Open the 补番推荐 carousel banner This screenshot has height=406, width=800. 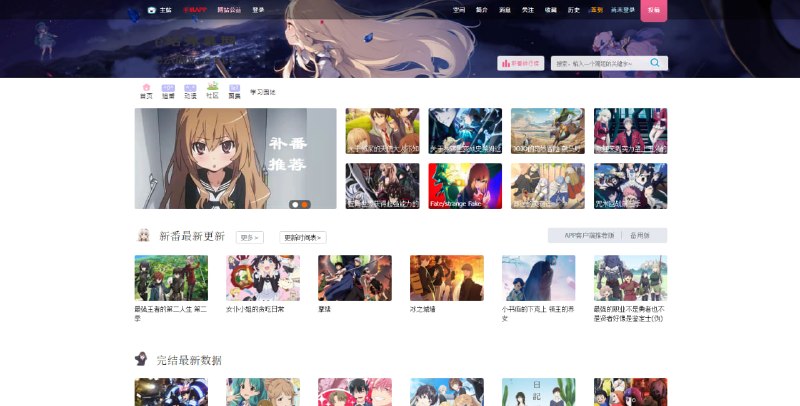[235, 158]
